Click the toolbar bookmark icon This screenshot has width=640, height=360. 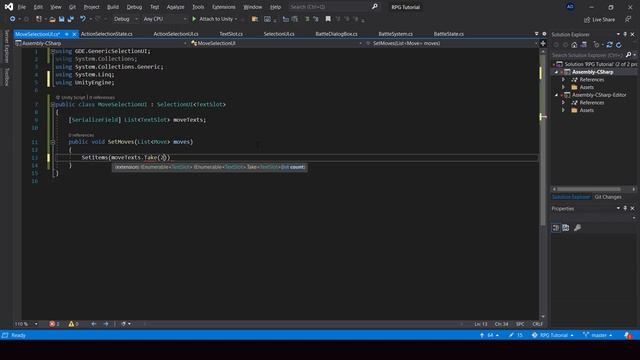click(x=328, y=19)
